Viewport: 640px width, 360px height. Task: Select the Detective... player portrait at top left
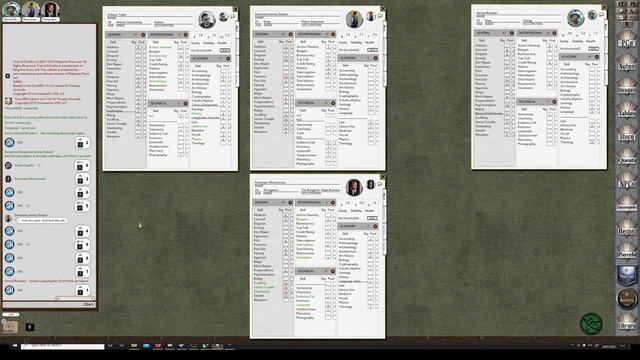tap(31, 10)
